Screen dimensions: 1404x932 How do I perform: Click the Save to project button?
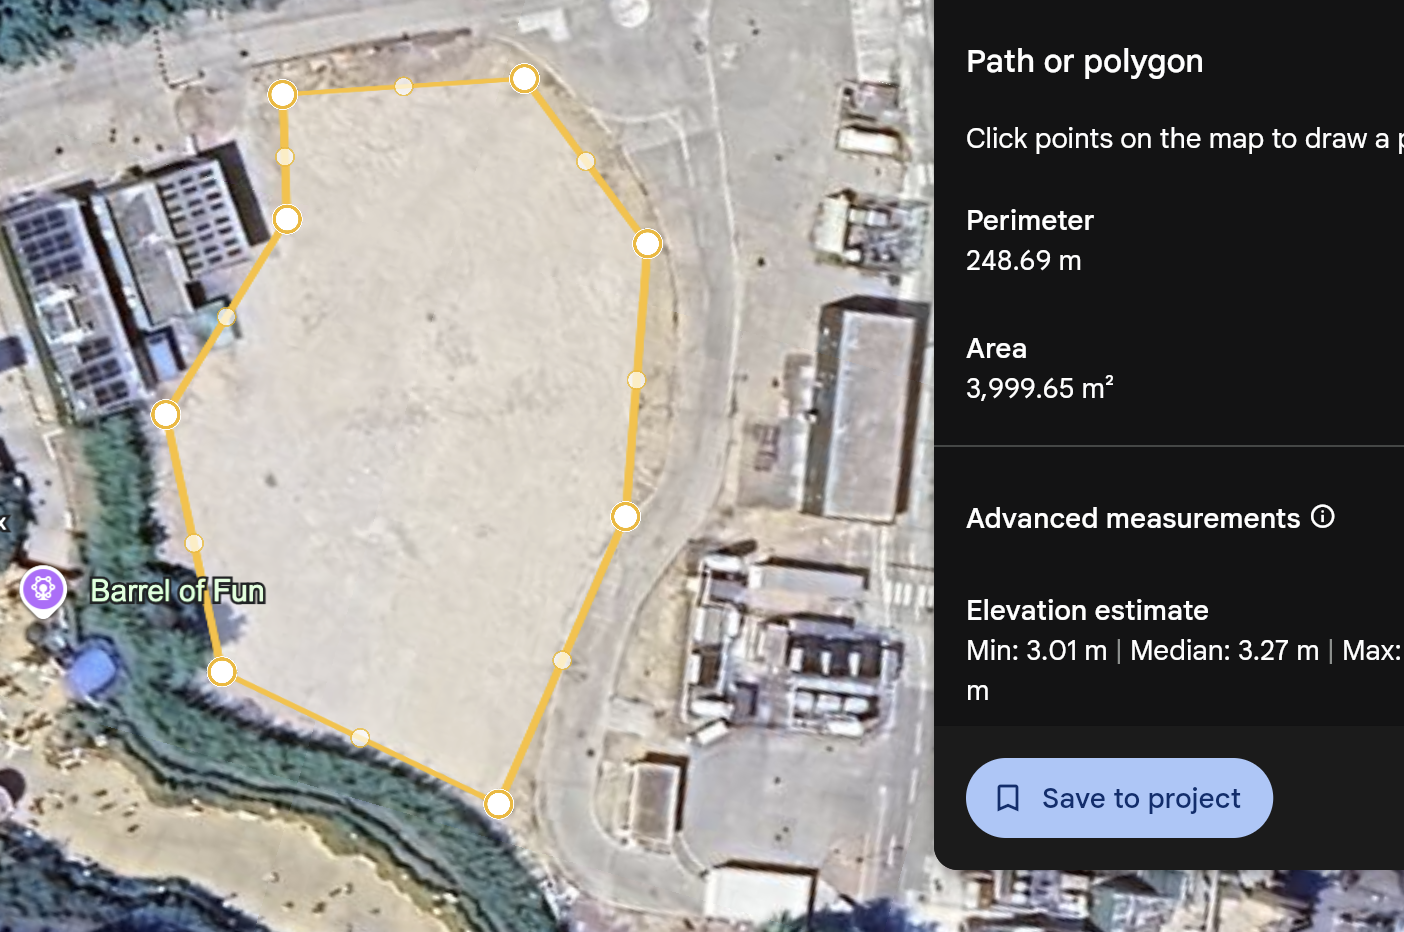[x=1119, y=798]
